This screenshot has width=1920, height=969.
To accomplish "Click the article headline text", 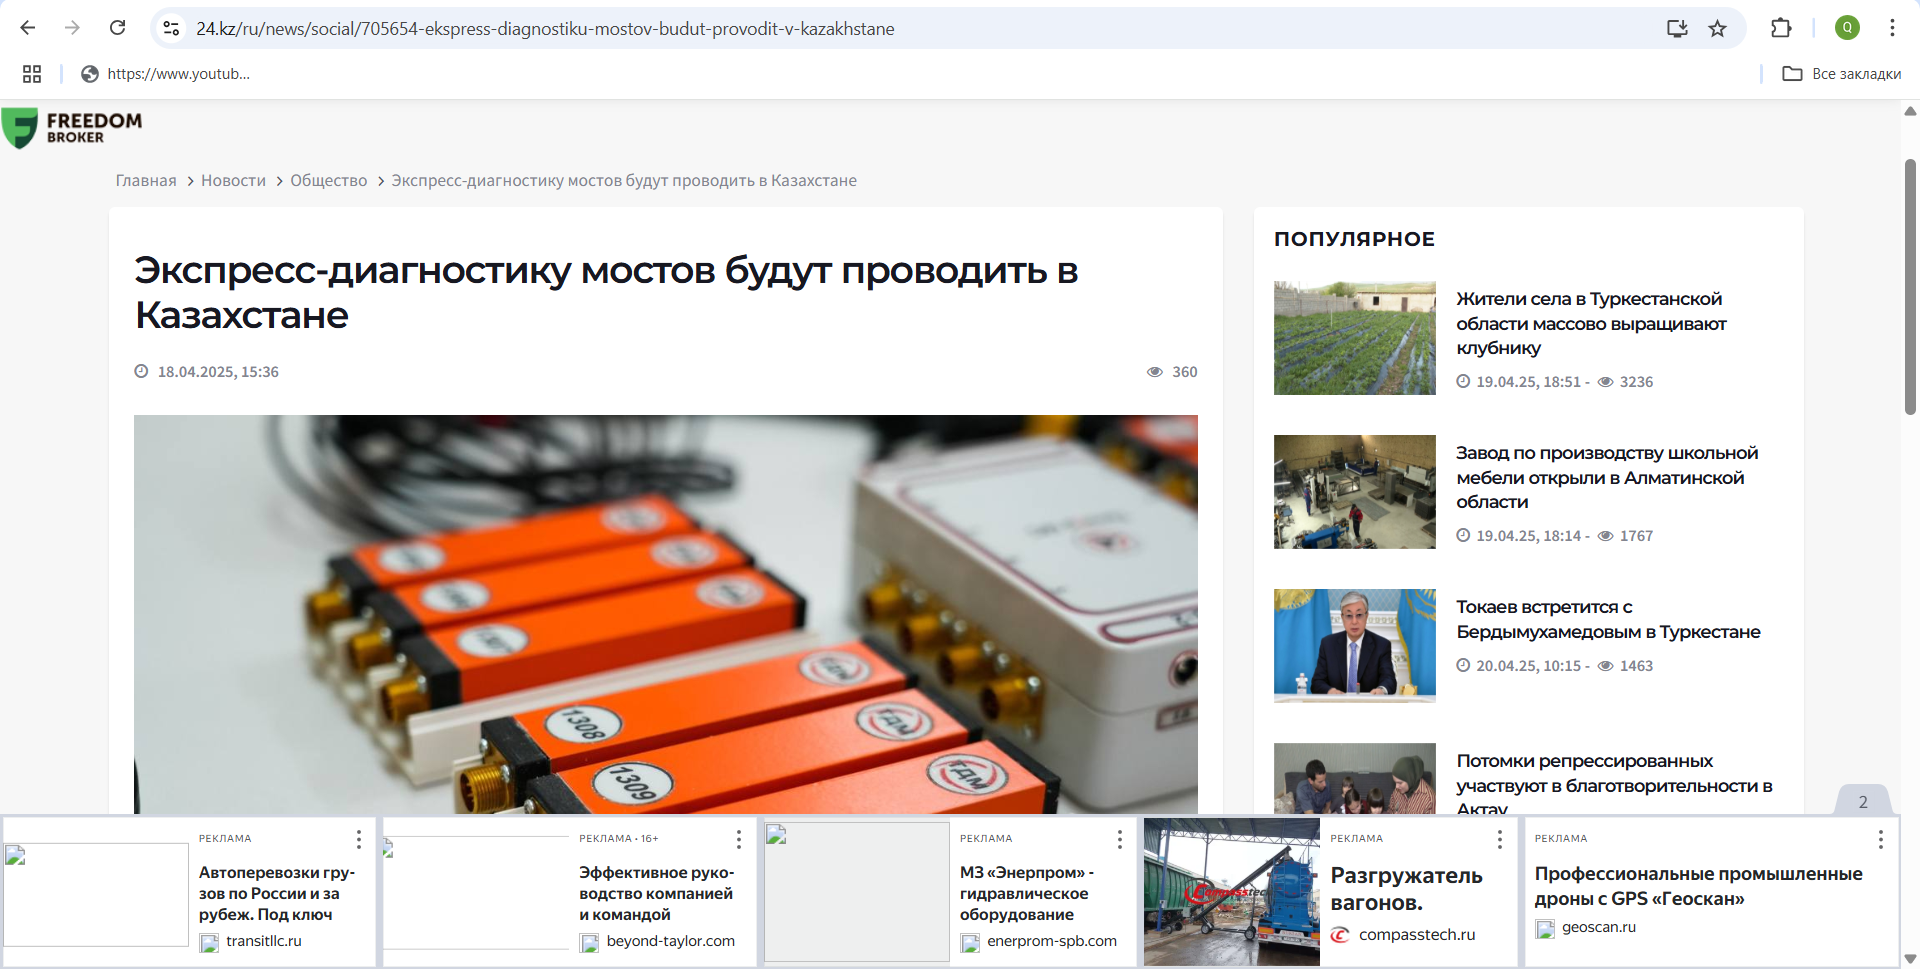I will click(606, 292).
